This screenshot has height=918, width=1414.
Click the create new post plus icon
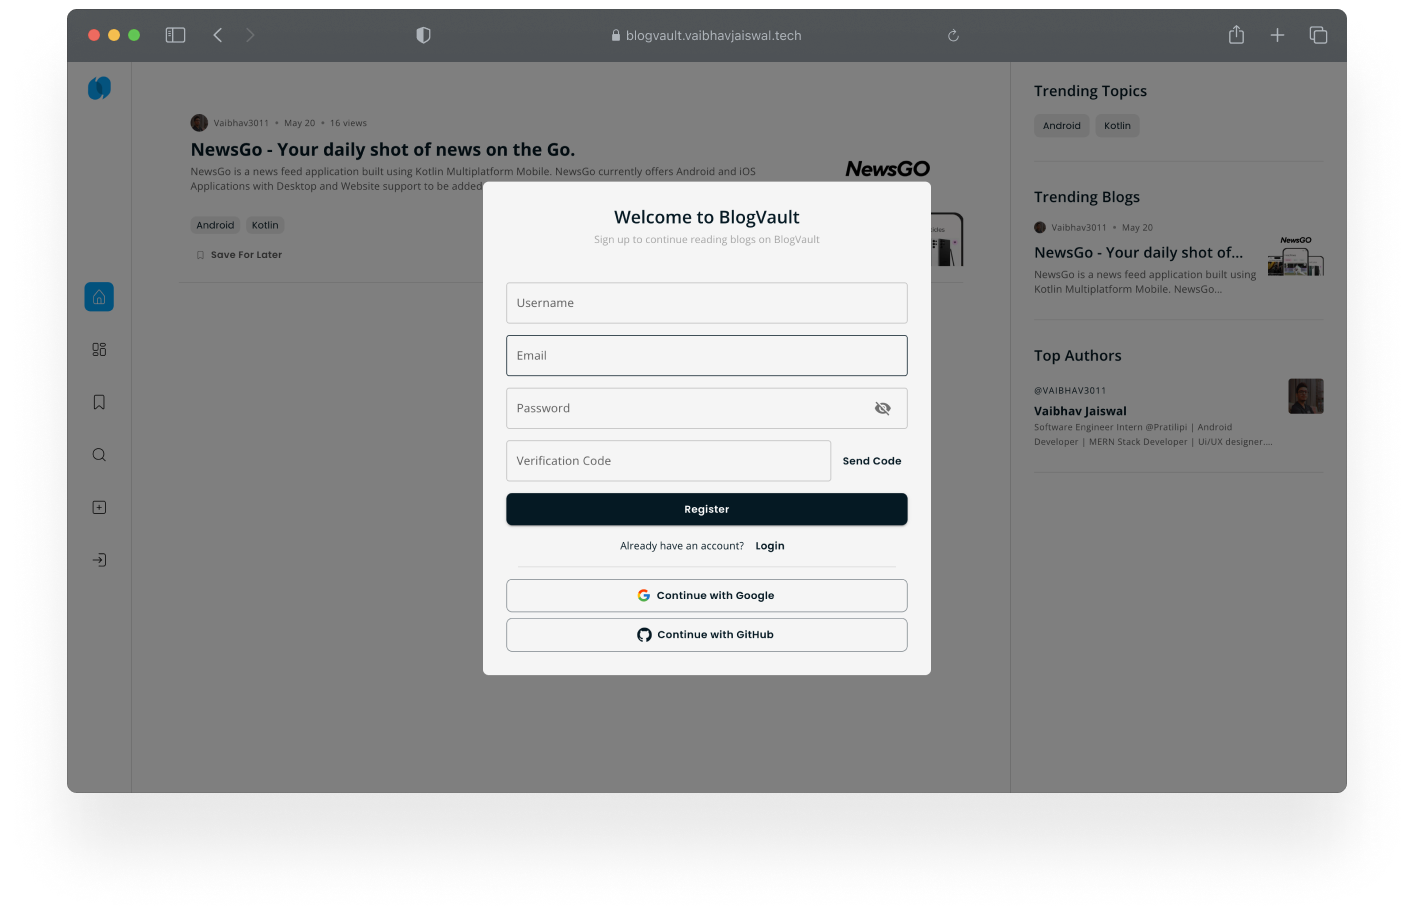pos(99,507)
